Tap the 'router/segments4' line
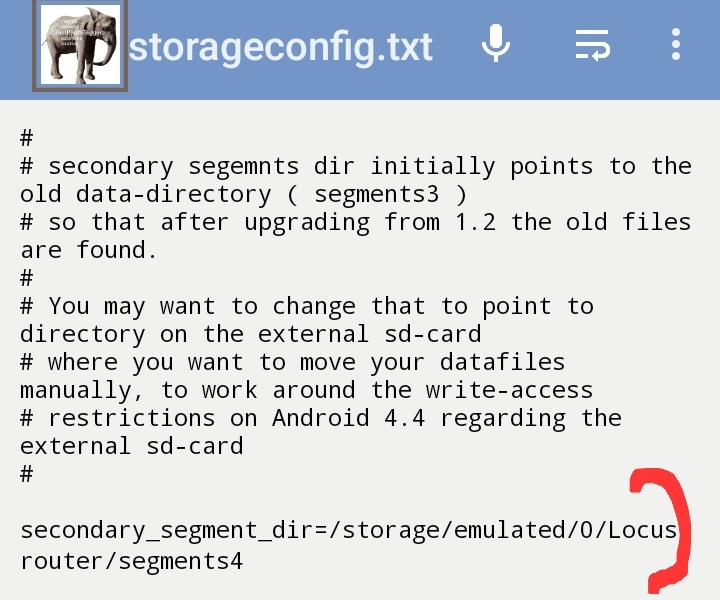The height and width of the screenshot is (600, 720). pyautogui.click(x=131, y=562)
